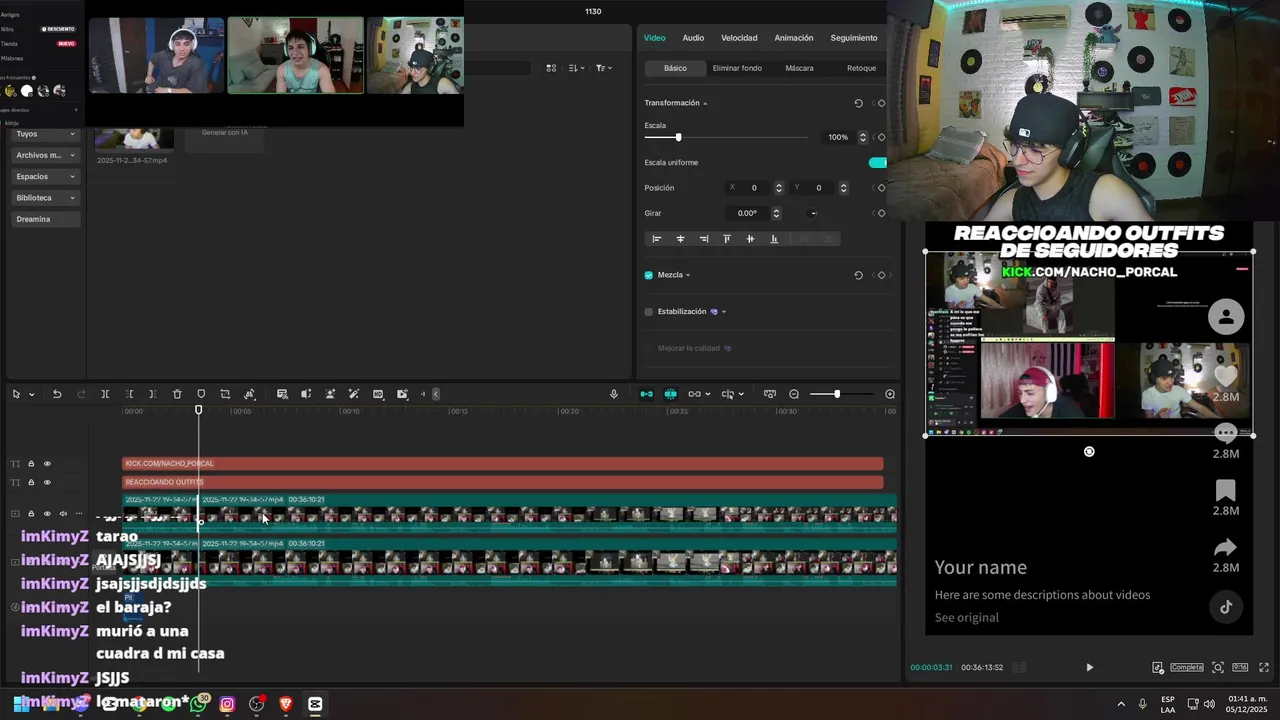The width and height of the screenshot is (1280, 720).
Task: Lock the REACCIOANDO OUTFITS text track
Action: [x=31, y=482]
